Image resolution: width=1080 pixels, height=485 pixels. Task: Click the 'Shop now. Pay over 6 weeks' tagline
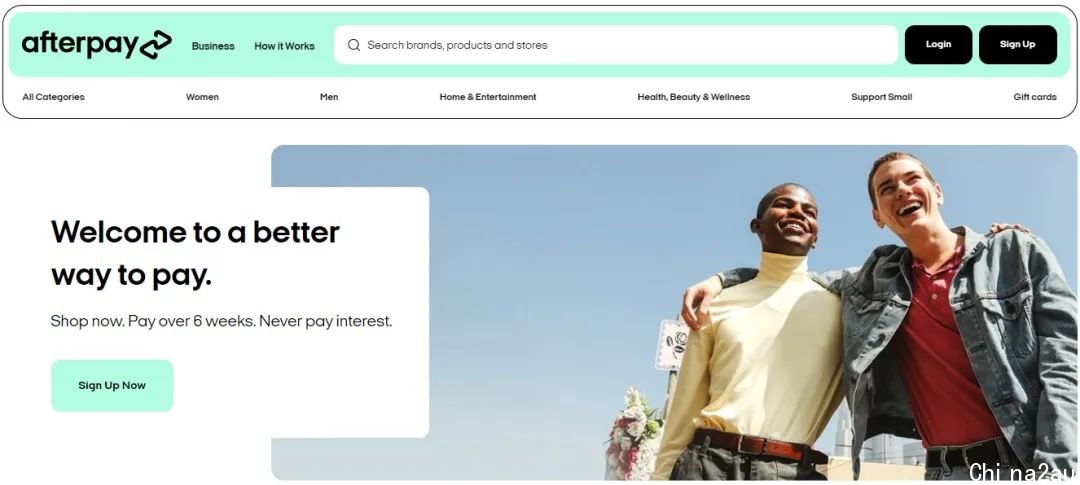221,321
